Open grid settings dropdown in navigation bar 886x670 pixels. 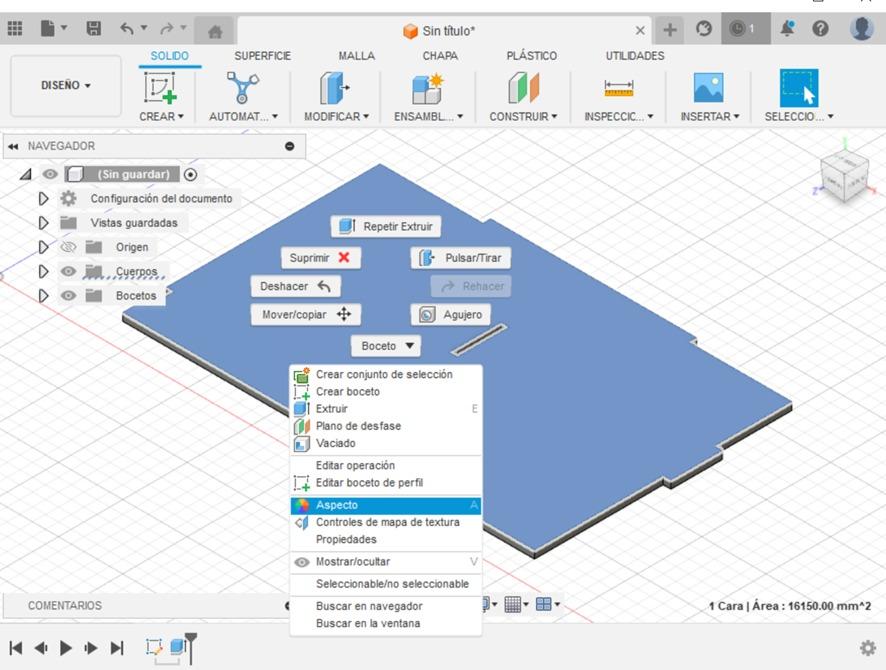516,604
